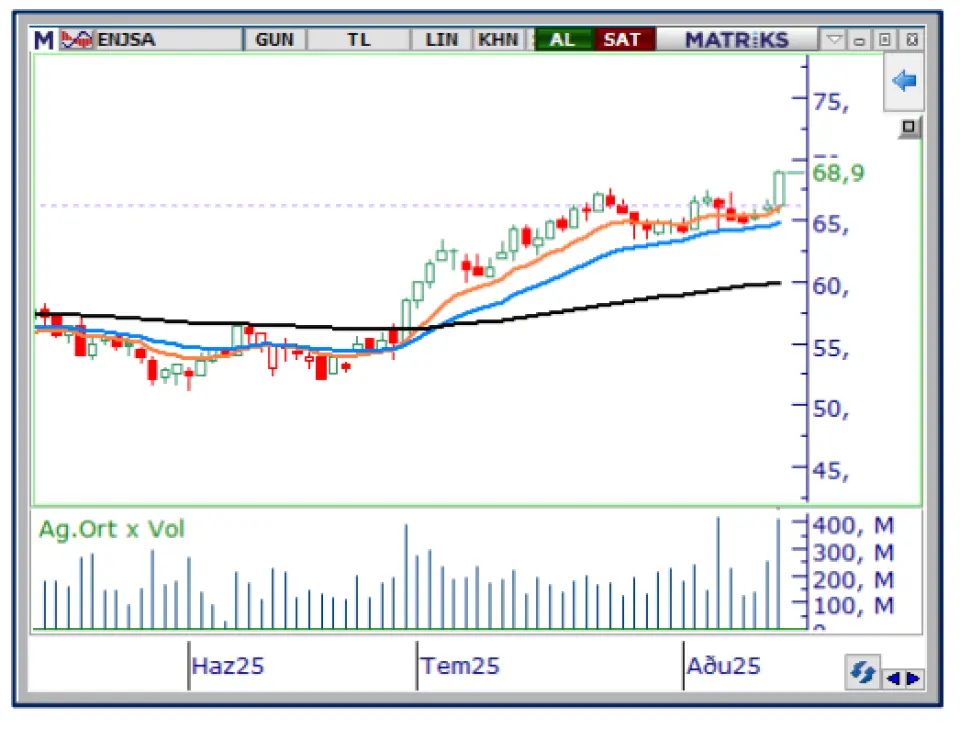This screenshot has height=729, width=960.
Task: Open the chart icon beside ENJSA
Action: pyautogui.click(x=77, y=40)
